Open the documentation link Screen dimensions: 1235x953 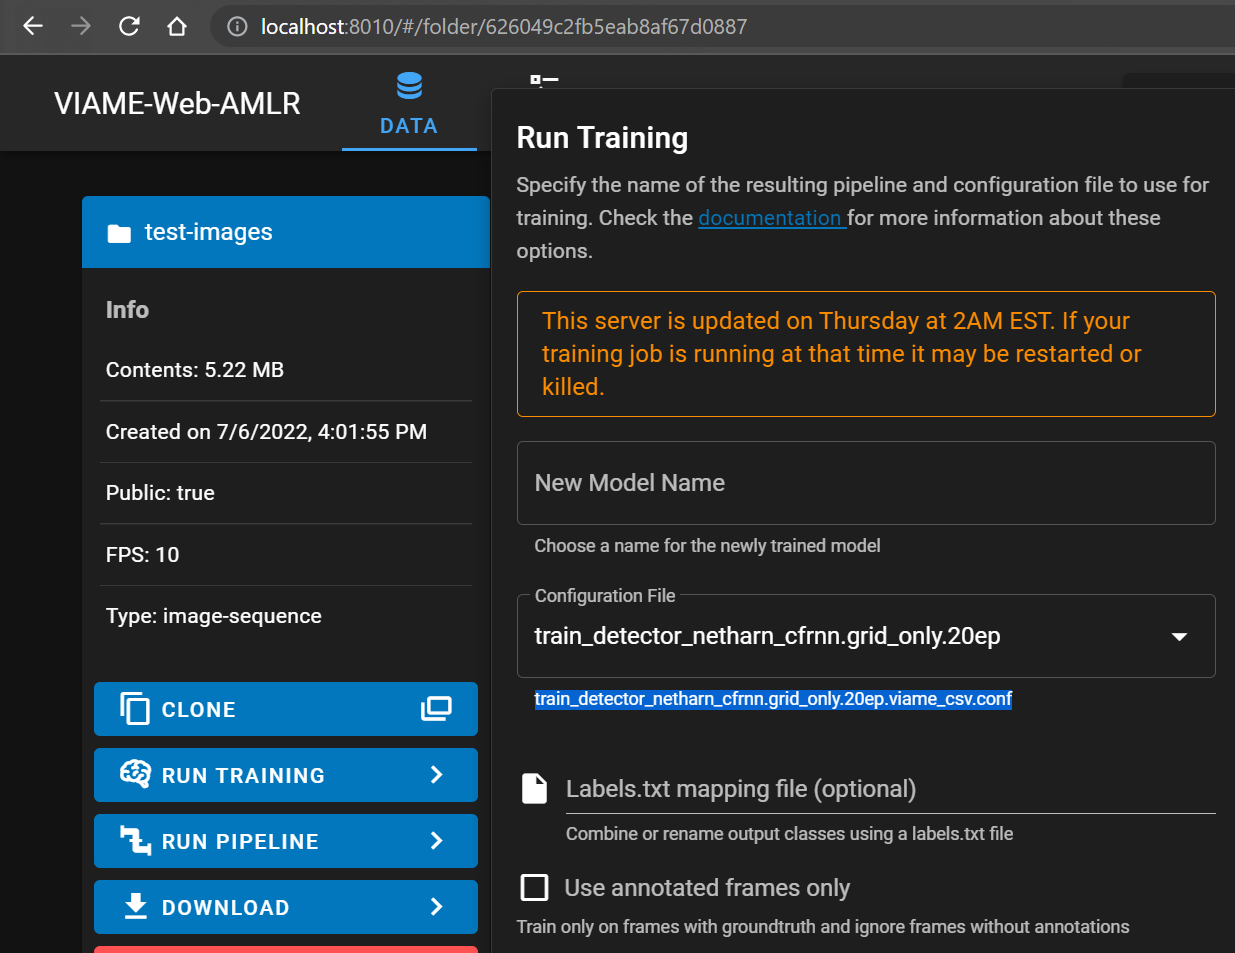coord(771,218)
